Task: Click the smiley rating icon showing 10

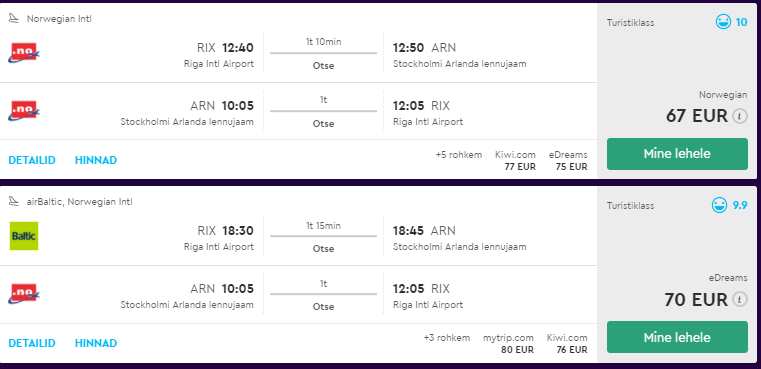Action: [723, 22]
